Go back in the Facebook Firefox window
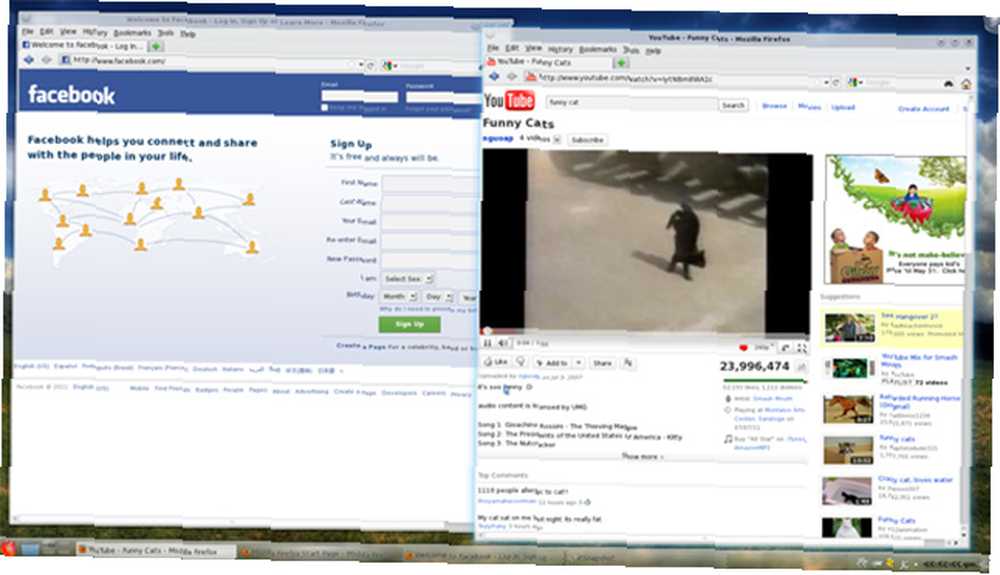The width and height of the screenshot is (1000, 575). [x=29, y=60]
